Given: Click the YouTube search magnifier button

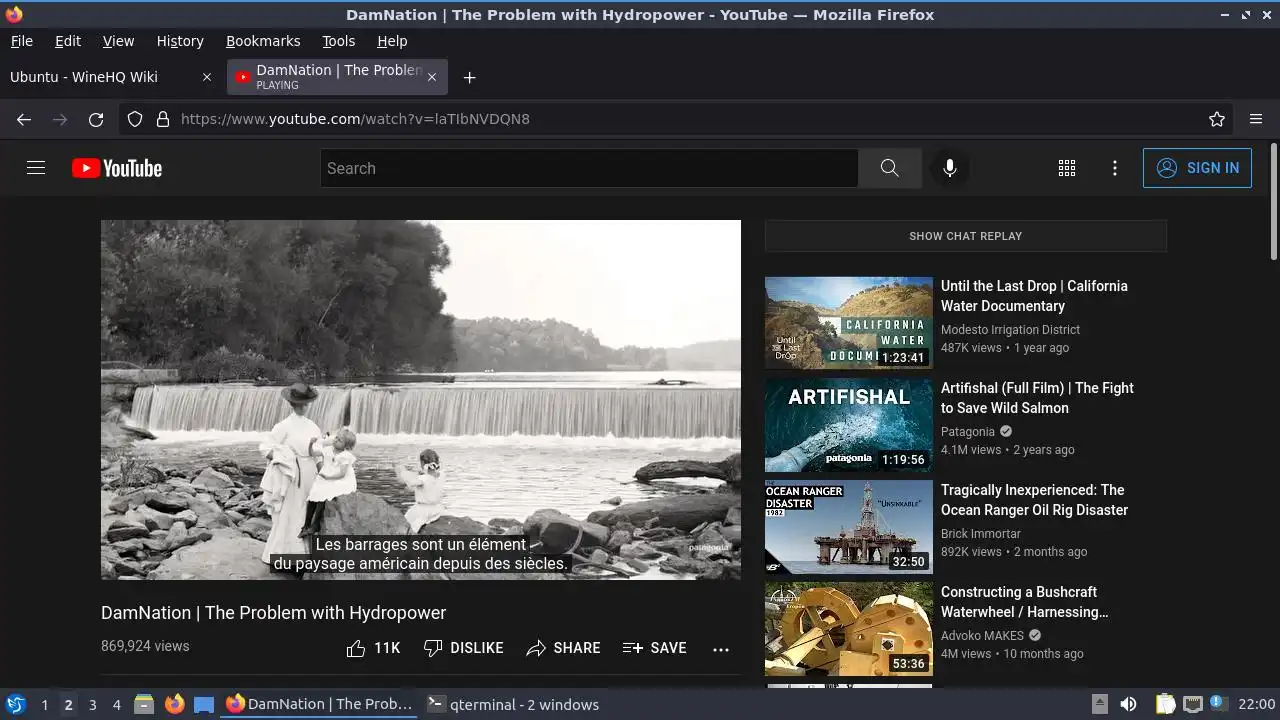Looking at the screenshot, I should (x=890, y=168).
